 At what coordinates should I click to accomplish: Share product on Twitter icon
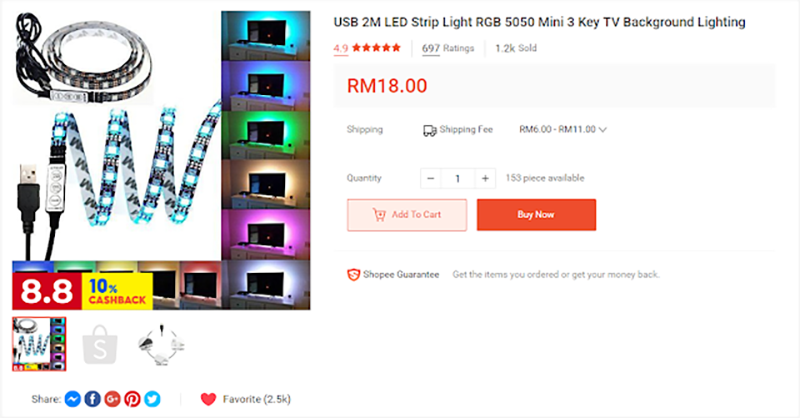point(152,399)
